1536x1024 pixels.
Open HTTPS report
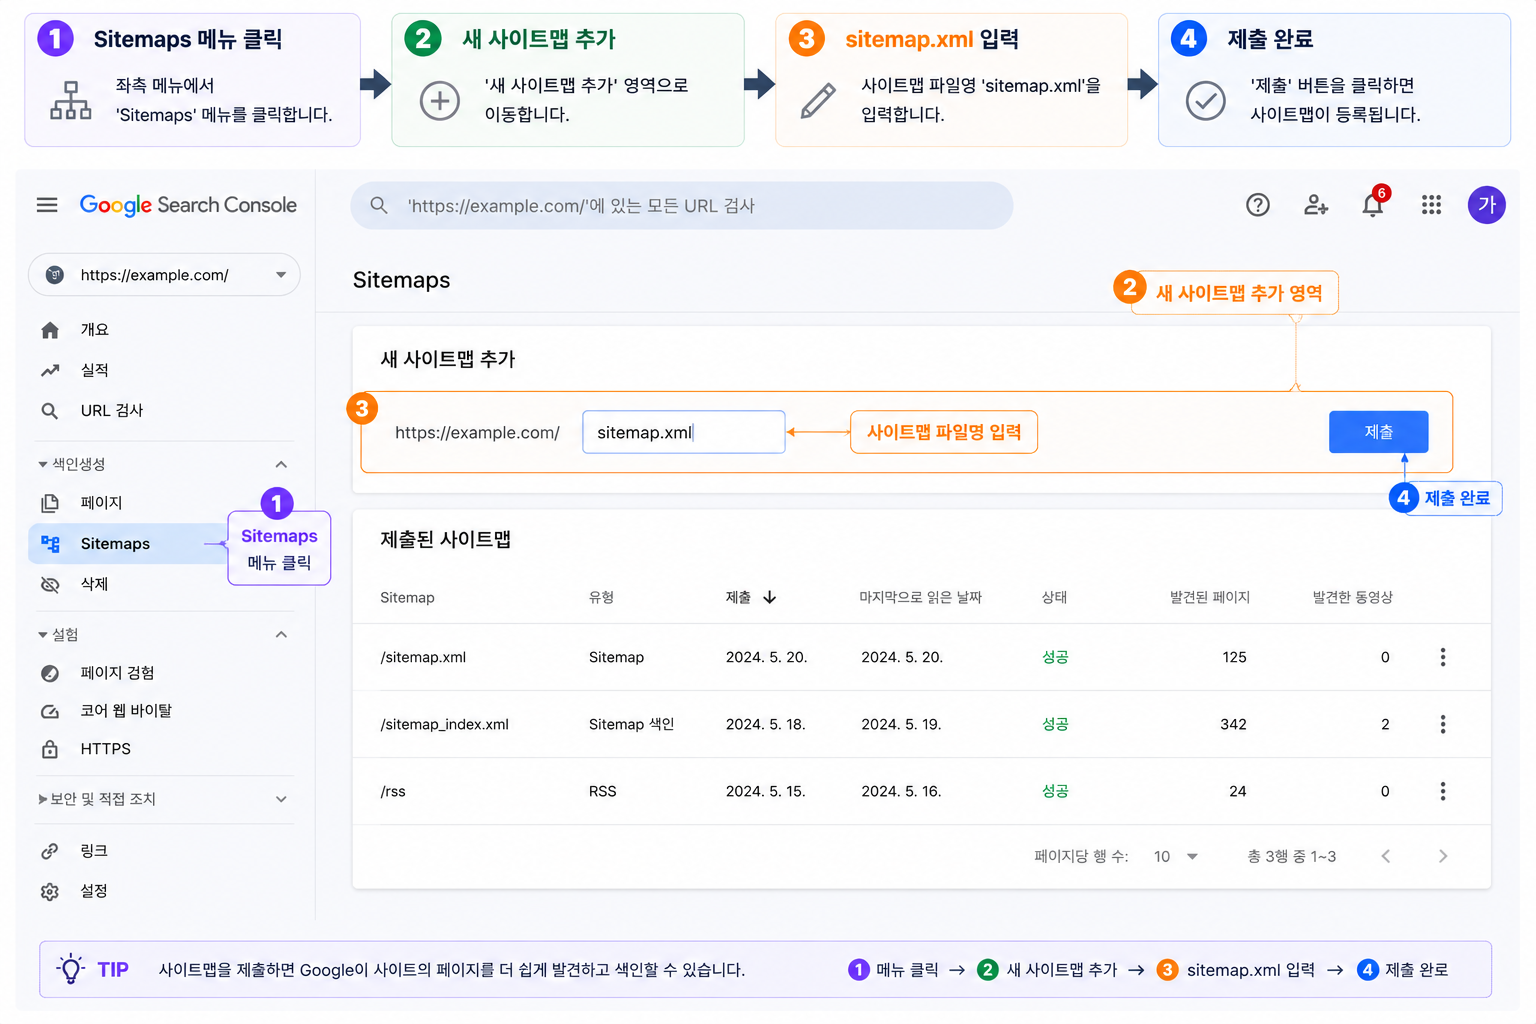tap(106, 749)
